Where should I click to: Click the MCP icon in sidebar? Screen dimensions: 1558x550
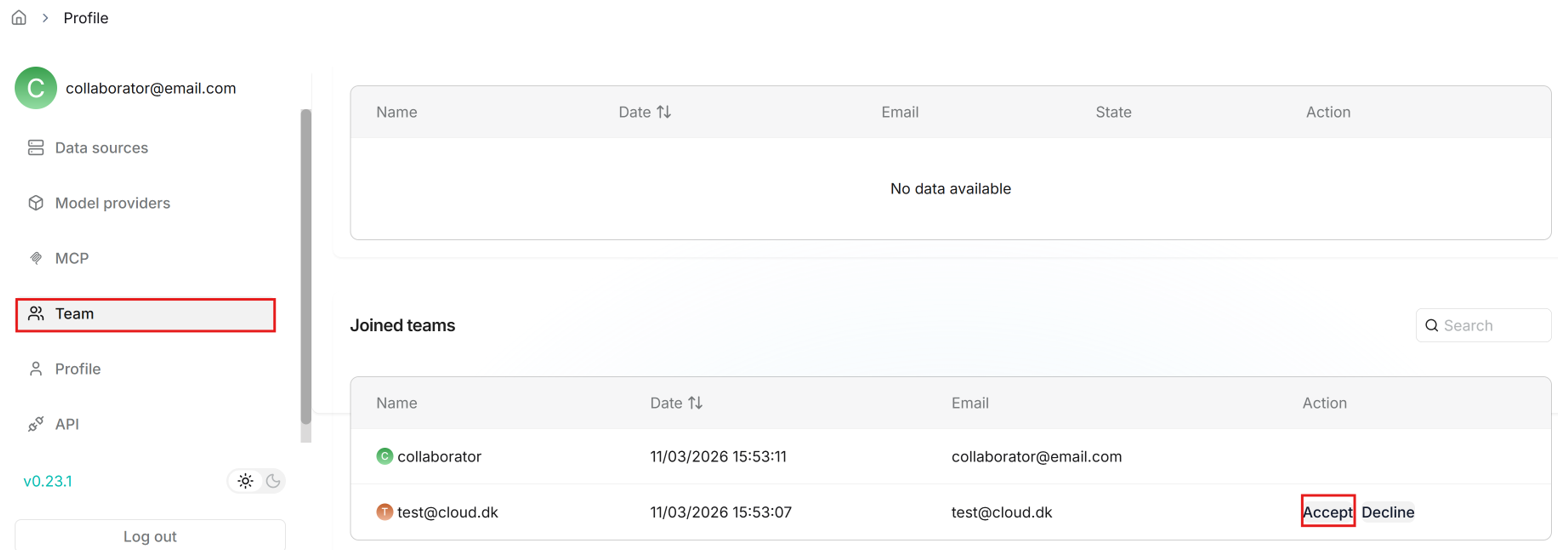tap(36, 259)
